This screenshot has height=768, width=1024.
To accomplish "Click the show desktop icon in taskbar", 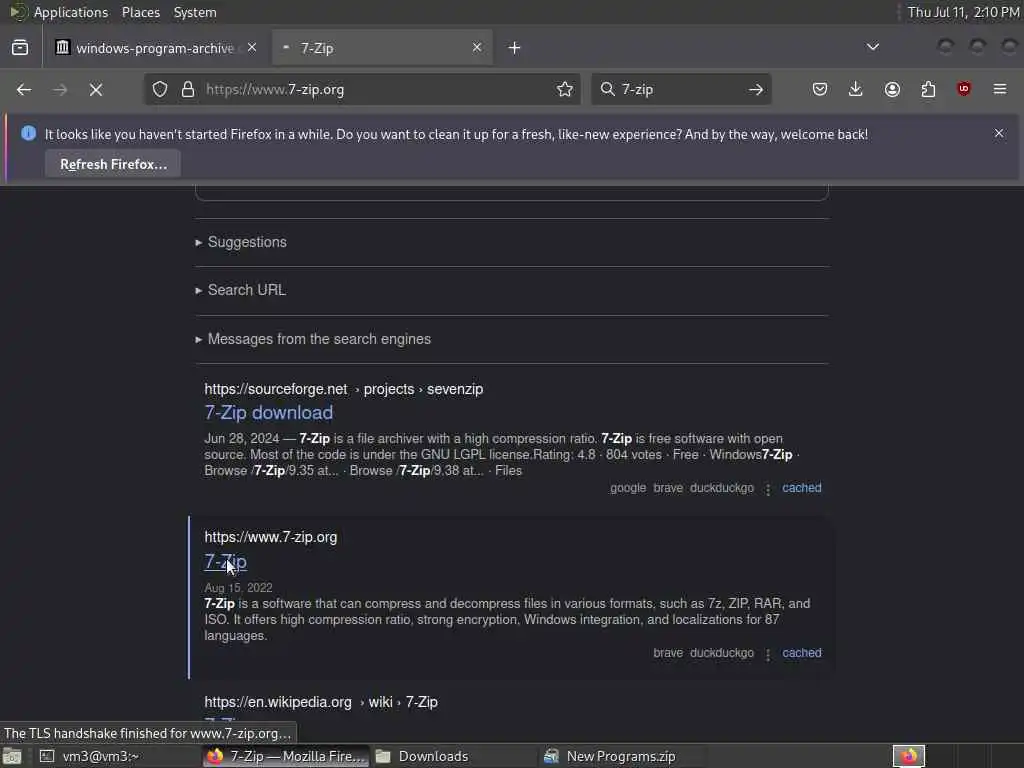I will click(12, 757).
